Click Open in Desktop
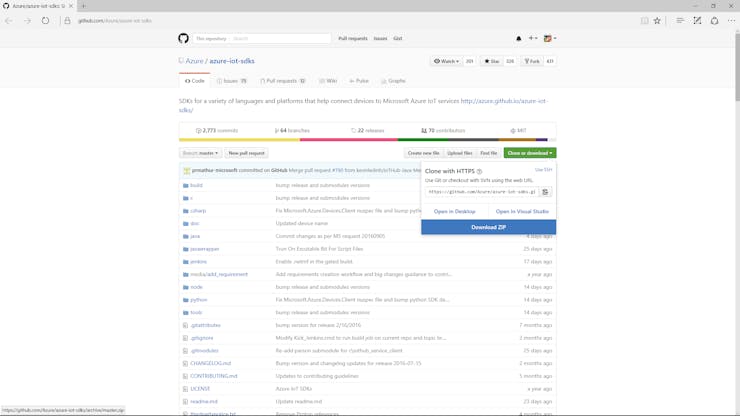 454,212
